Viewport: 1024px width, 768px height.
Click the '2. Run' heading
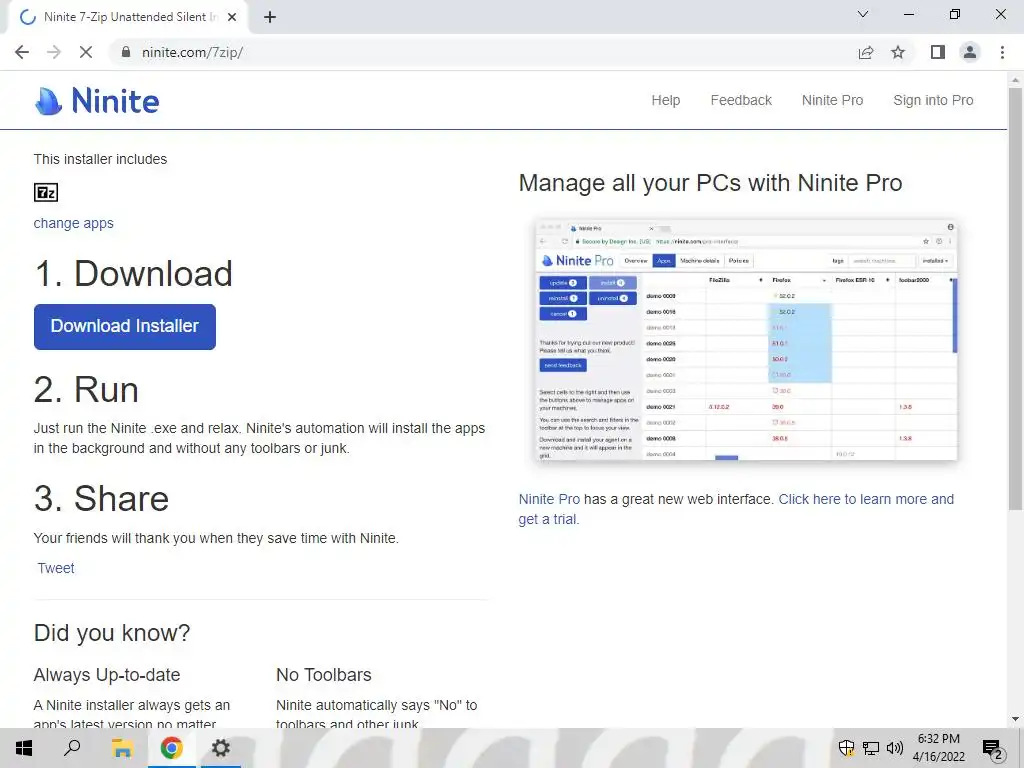(86, 390)
